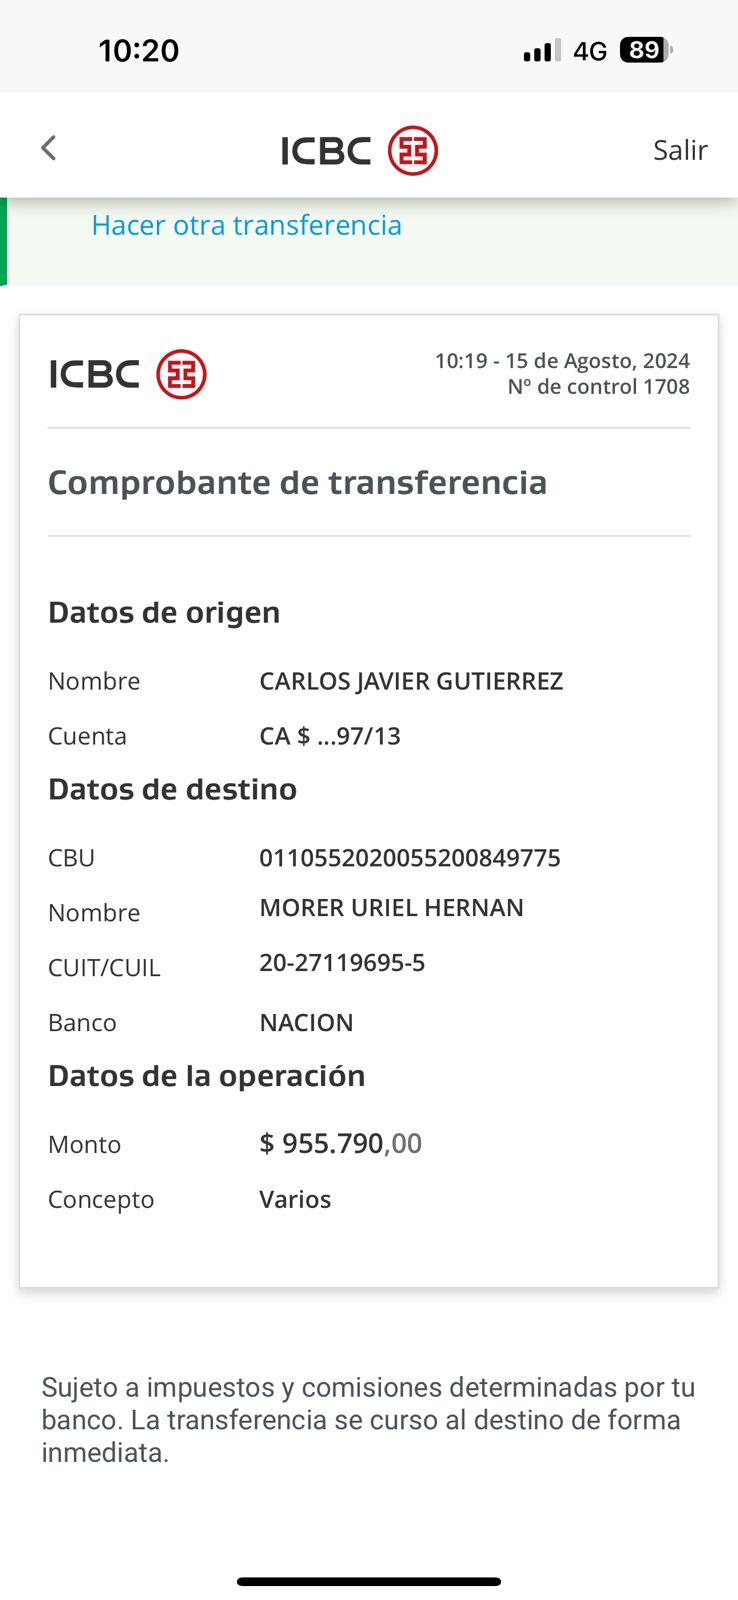Tap the destination CBU number
This screenshot has height=1600, width=738.
click(410, 858)
